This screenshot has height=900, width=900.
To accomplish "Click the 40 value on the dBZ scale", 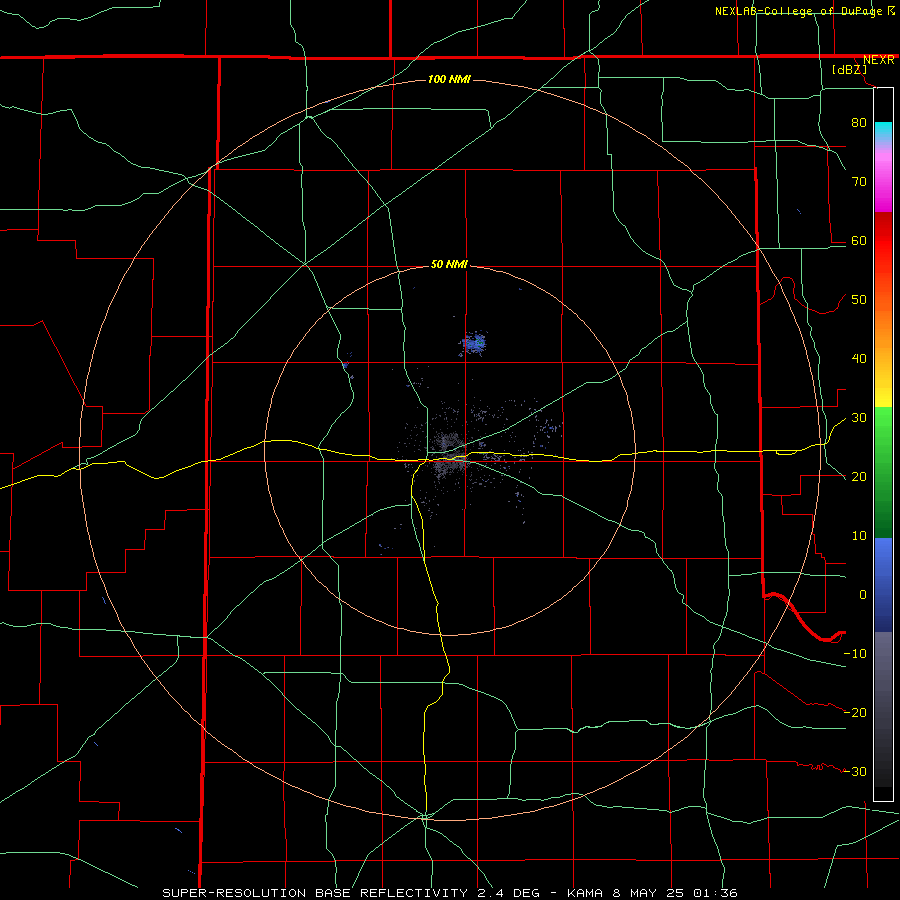I will click(x=859, y=358).
